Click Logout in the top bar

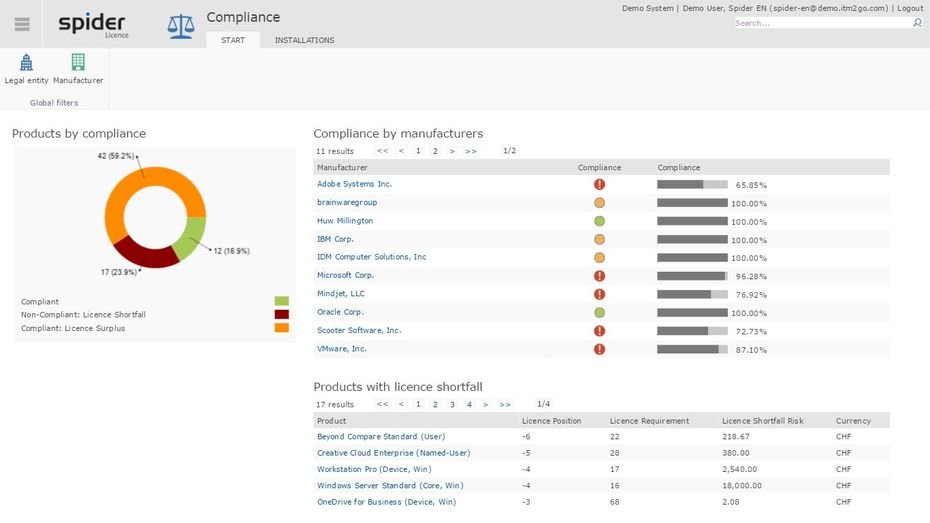point(910,8)
